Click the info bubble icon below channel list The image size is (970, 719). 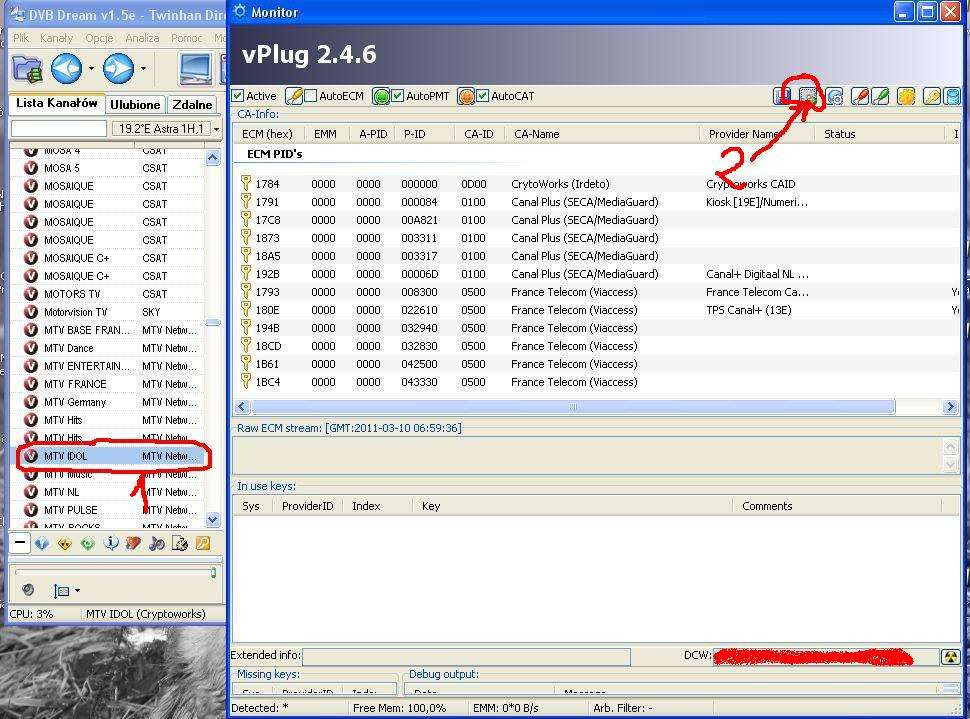point(111,543)
